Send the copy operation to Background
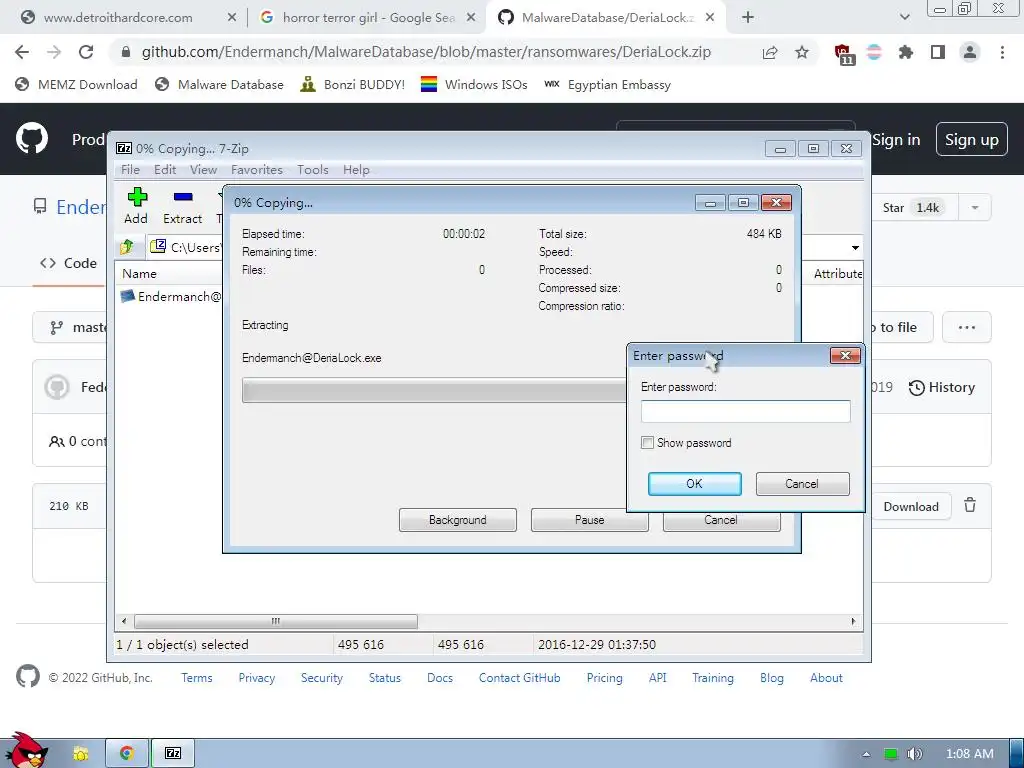 (457, 520)
